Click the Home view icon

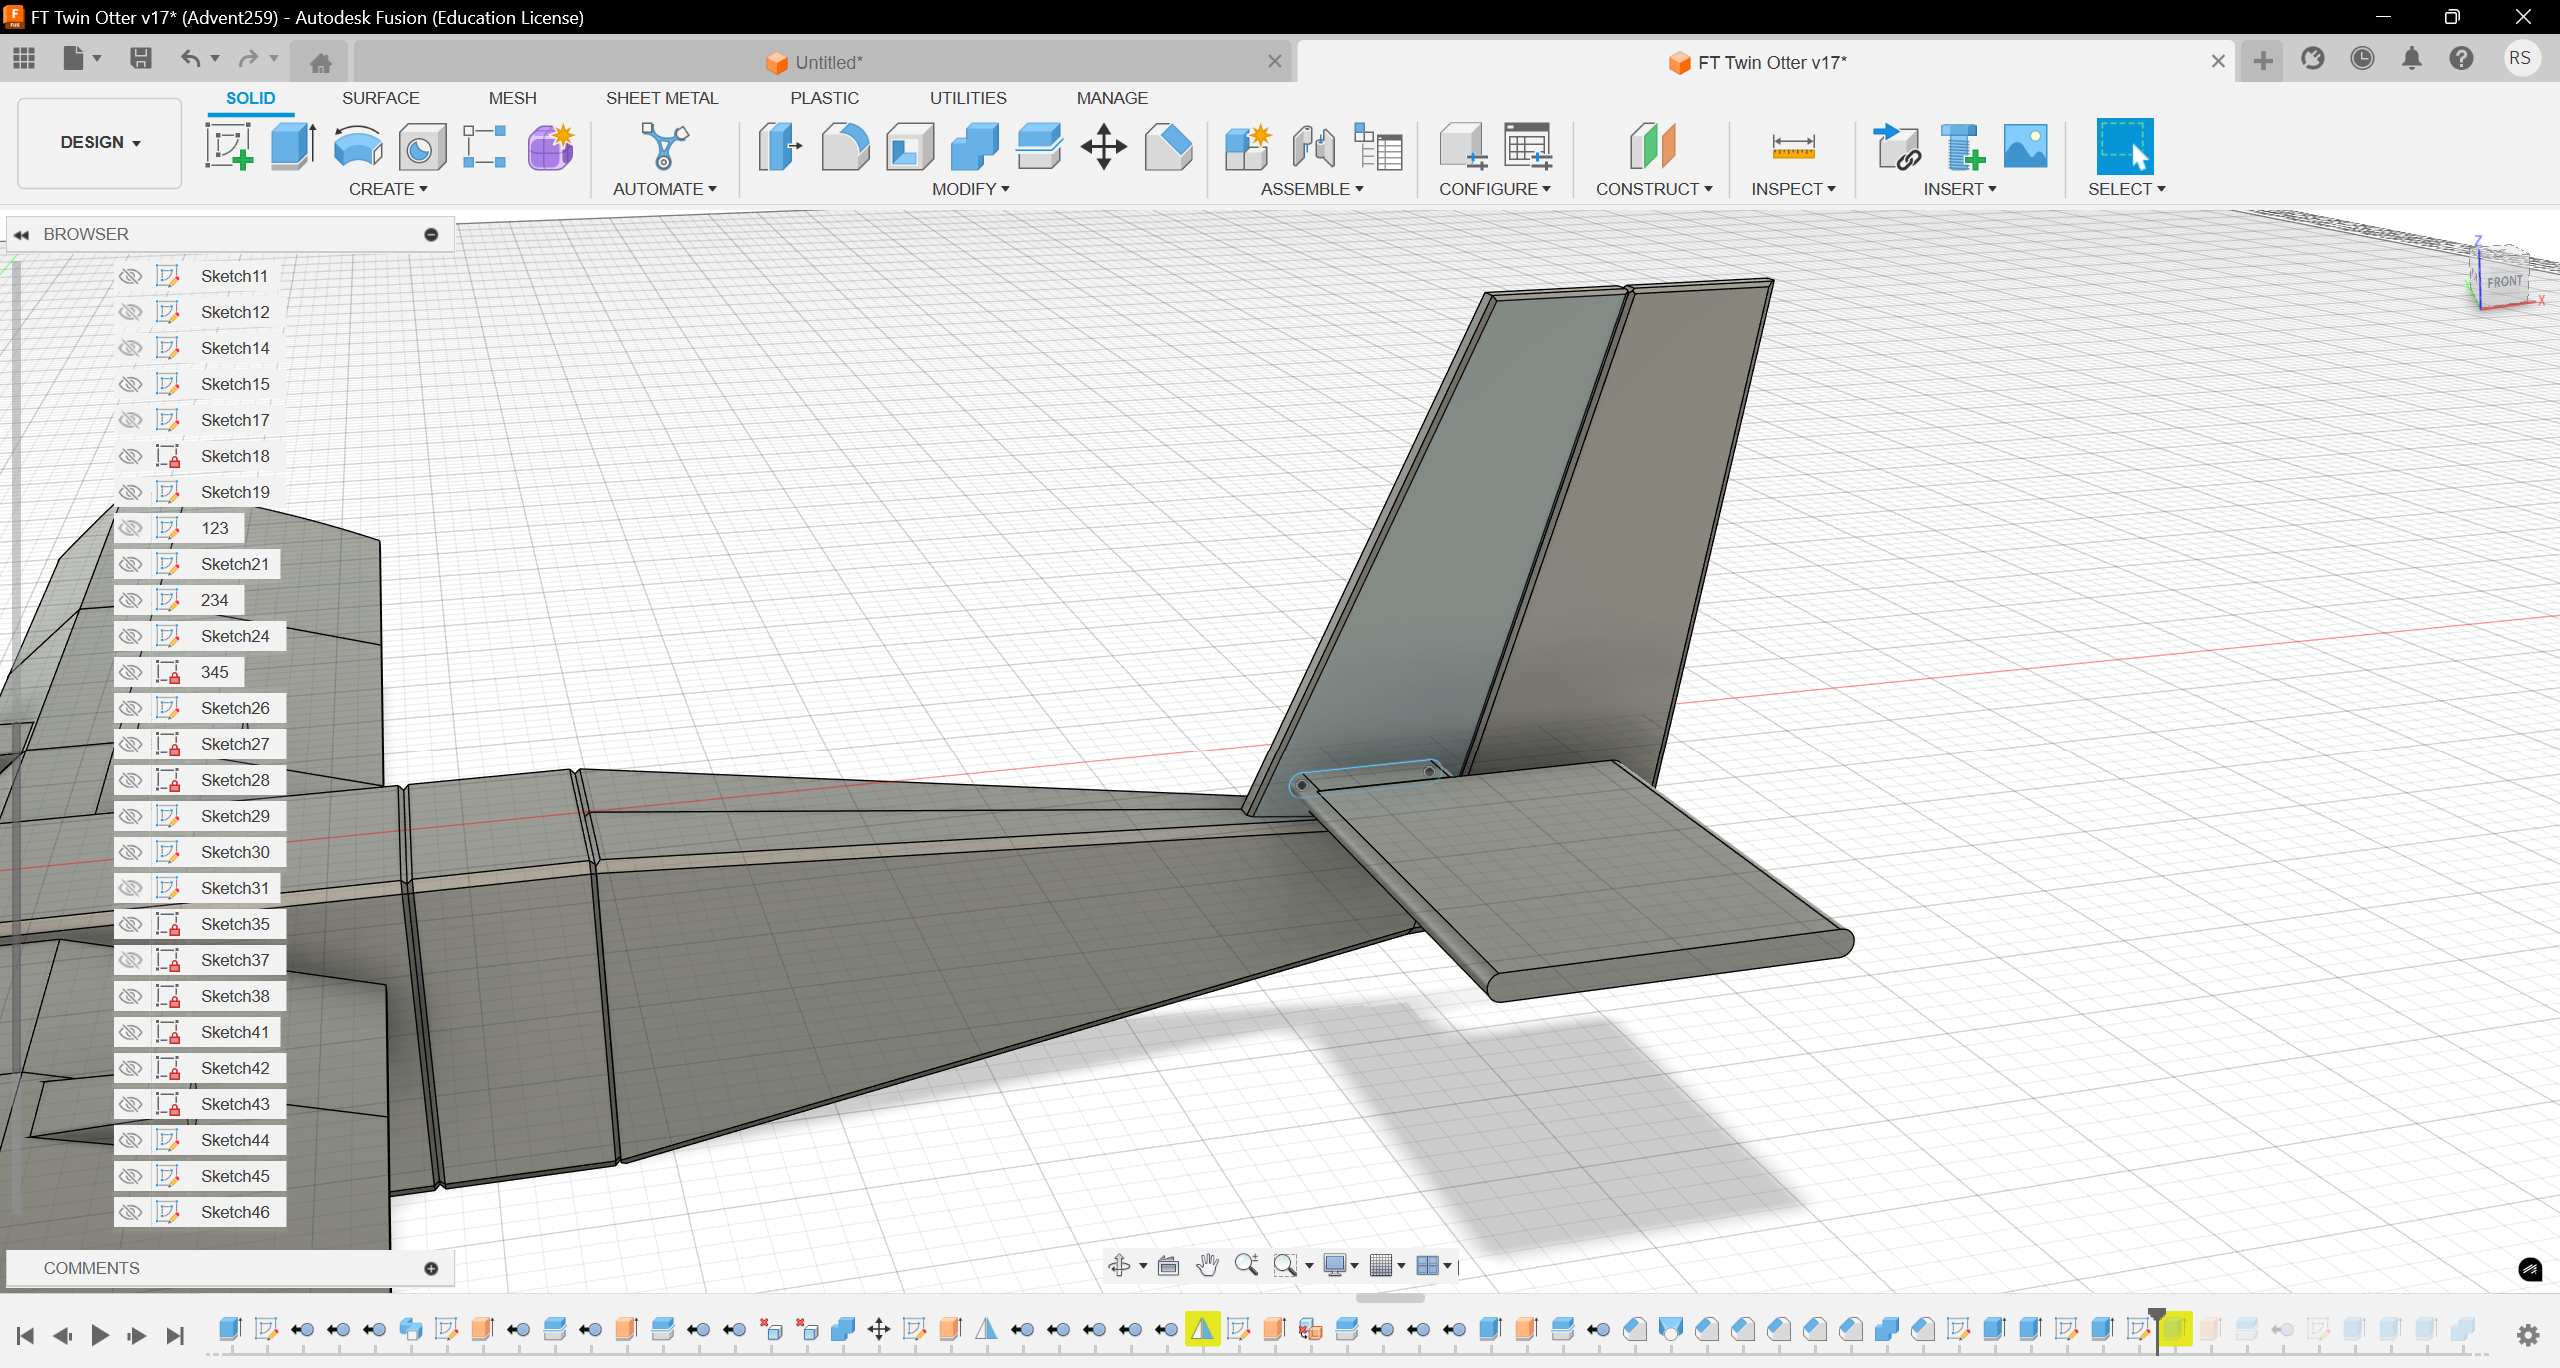(321, 63)
